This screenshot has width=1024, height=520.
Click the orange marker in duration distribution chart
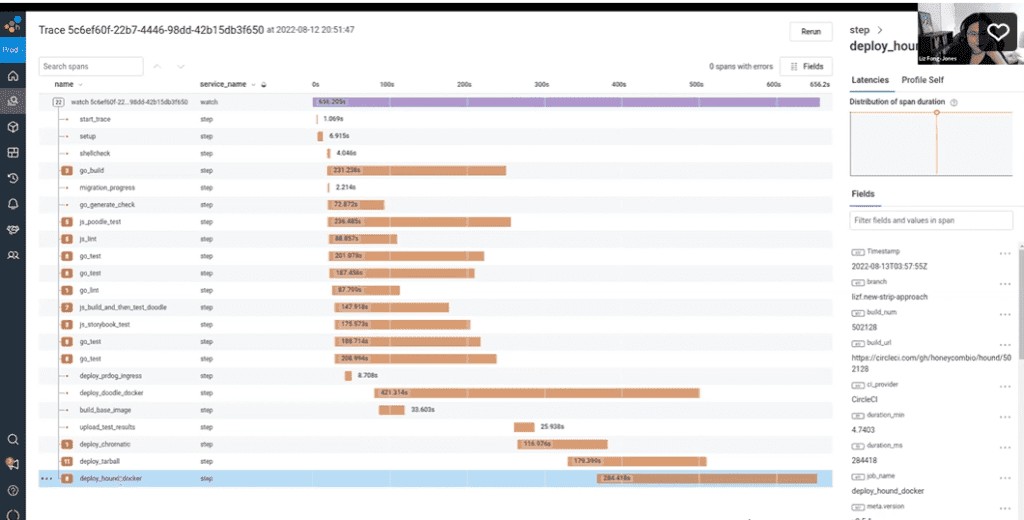tap(937, 112)
